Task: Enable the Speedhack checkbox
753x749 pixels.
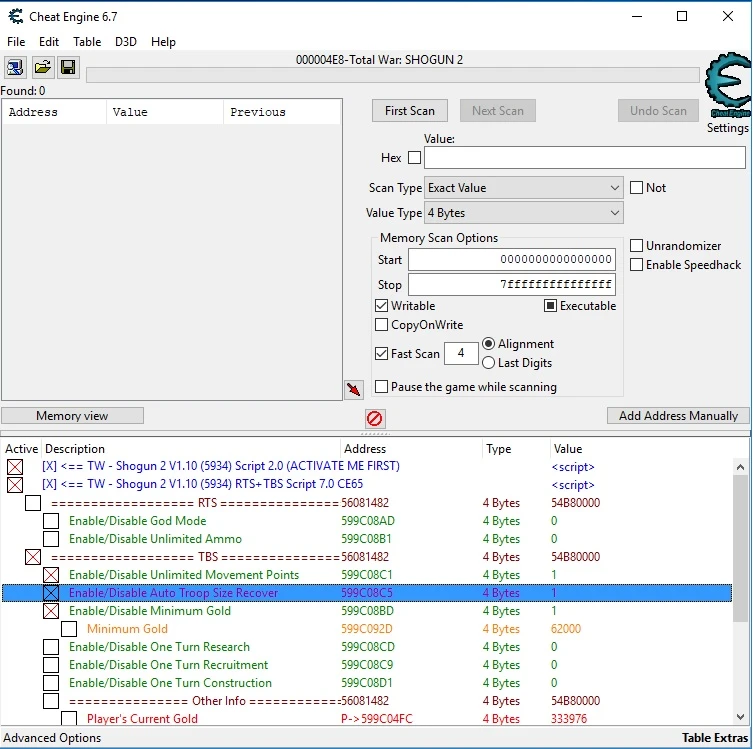Action: pyautogui.click(x=637, y=265)
